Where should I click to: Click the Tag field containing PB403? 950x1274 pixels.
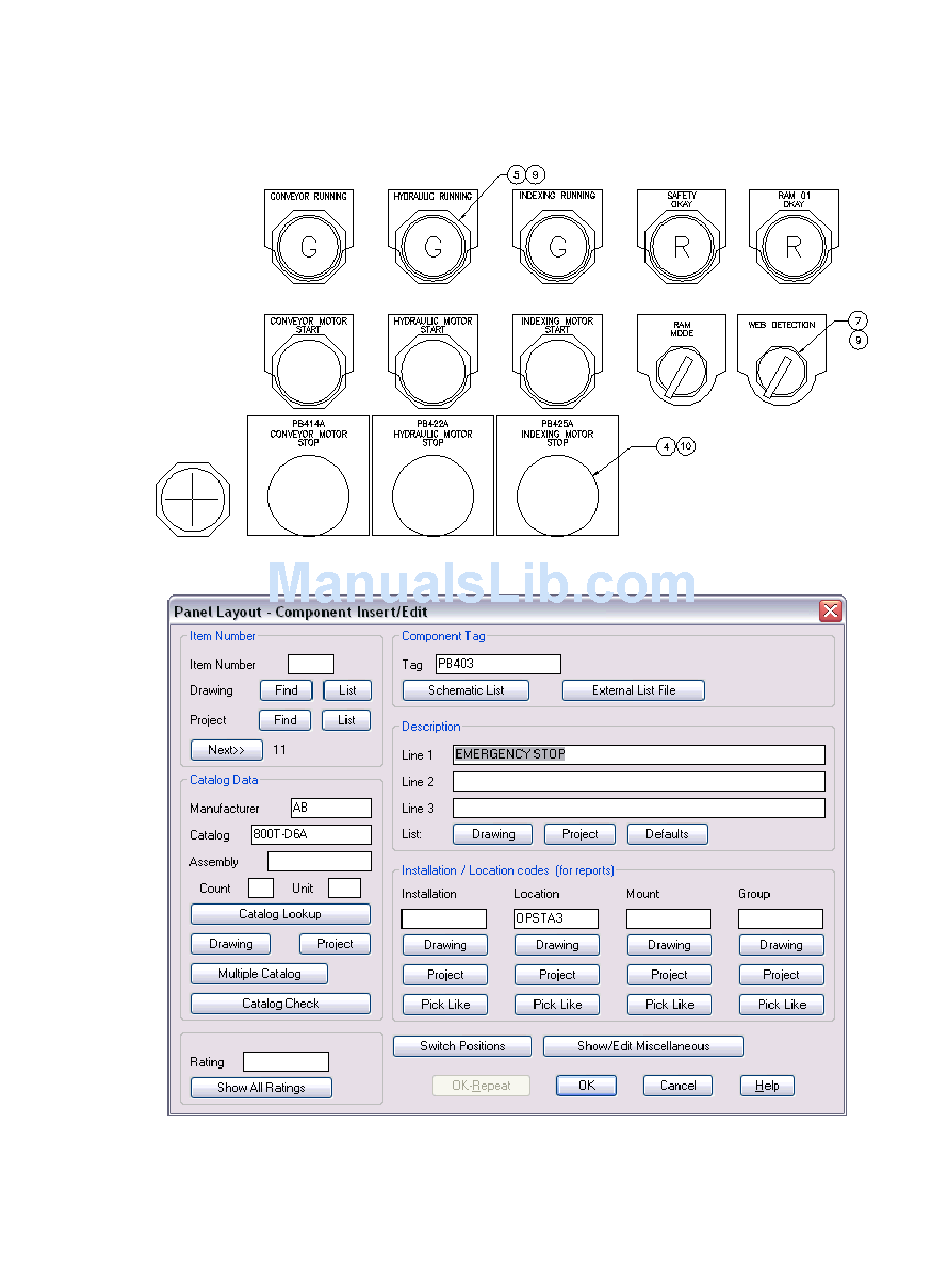pyautogui.click(x=498, y=664)
